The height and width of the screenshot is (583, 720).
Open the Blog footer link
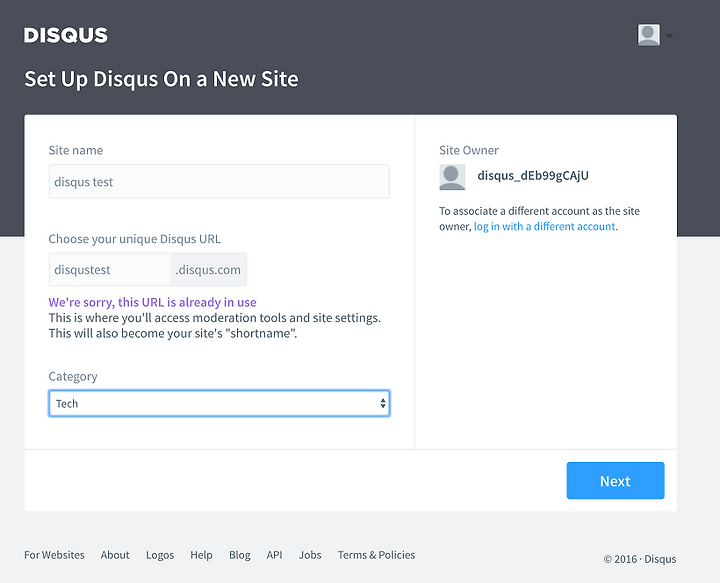239,555
